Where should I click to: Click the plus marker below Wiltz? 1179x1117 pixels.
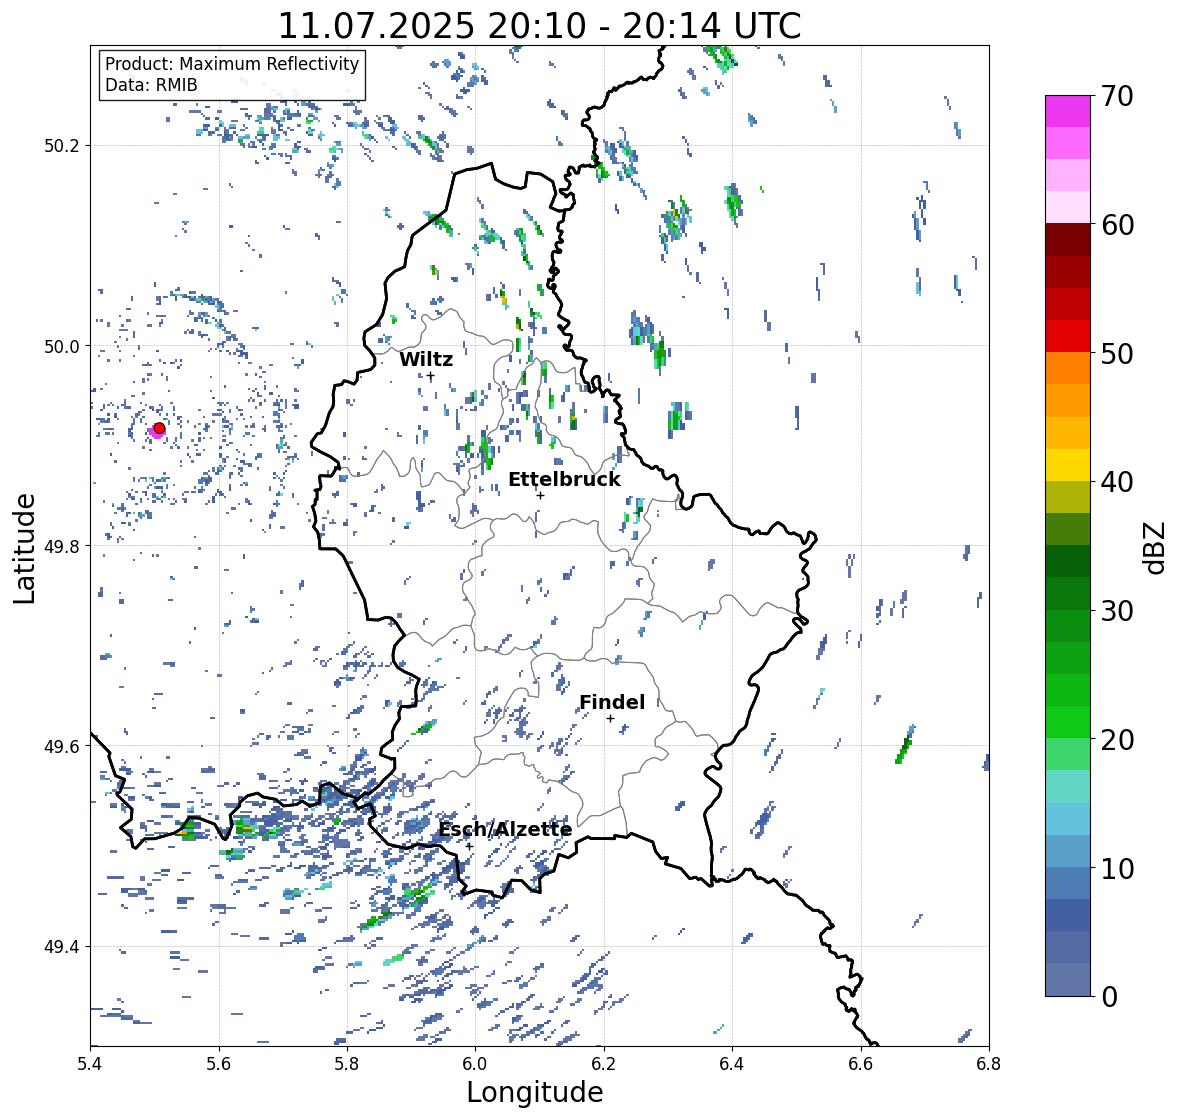431,376
